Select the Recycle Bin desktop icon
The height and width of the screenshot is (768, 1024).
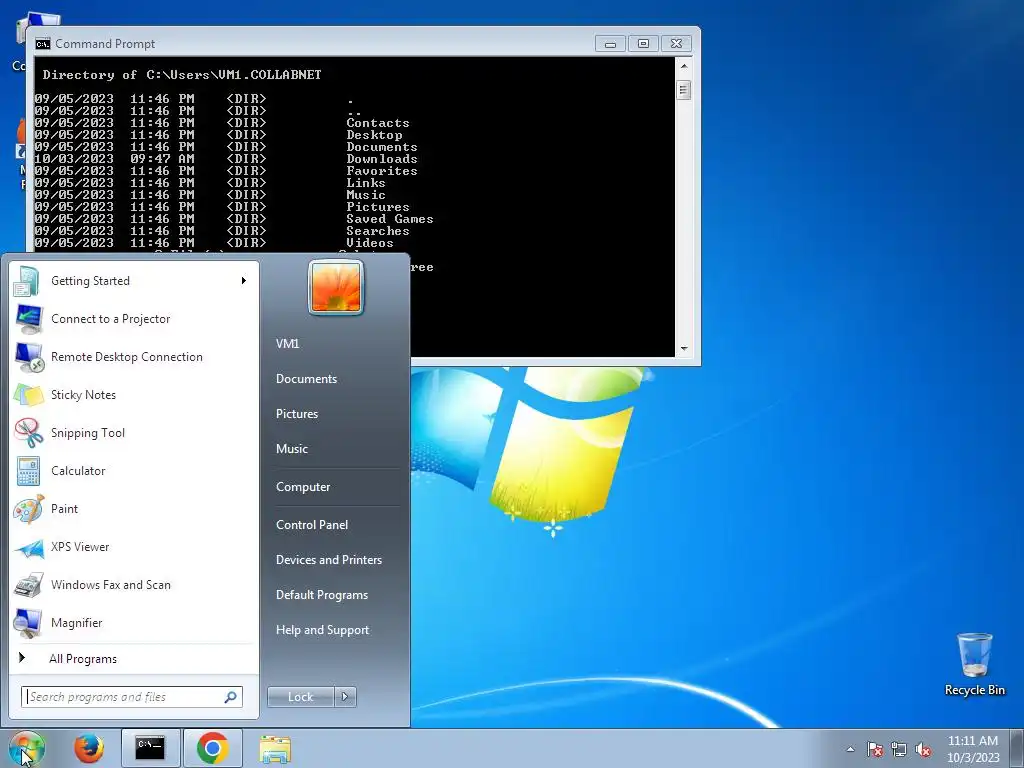point(974,664)
